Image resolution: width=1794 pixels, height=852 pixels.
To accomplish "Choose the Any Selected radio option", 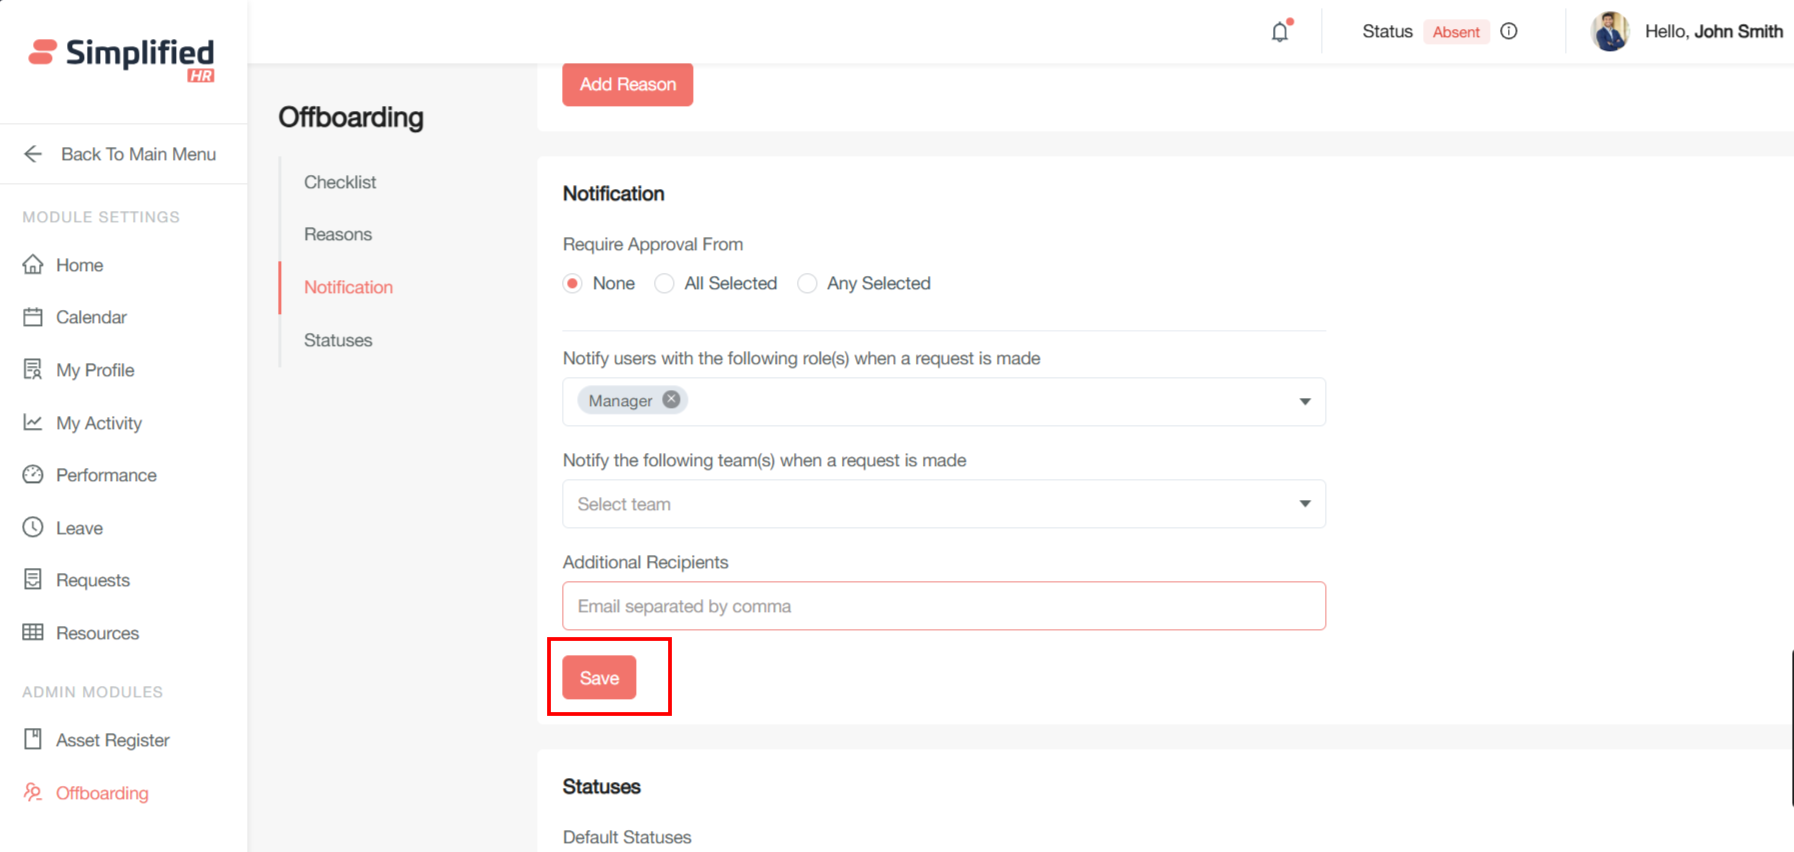I will pos(807,284).
